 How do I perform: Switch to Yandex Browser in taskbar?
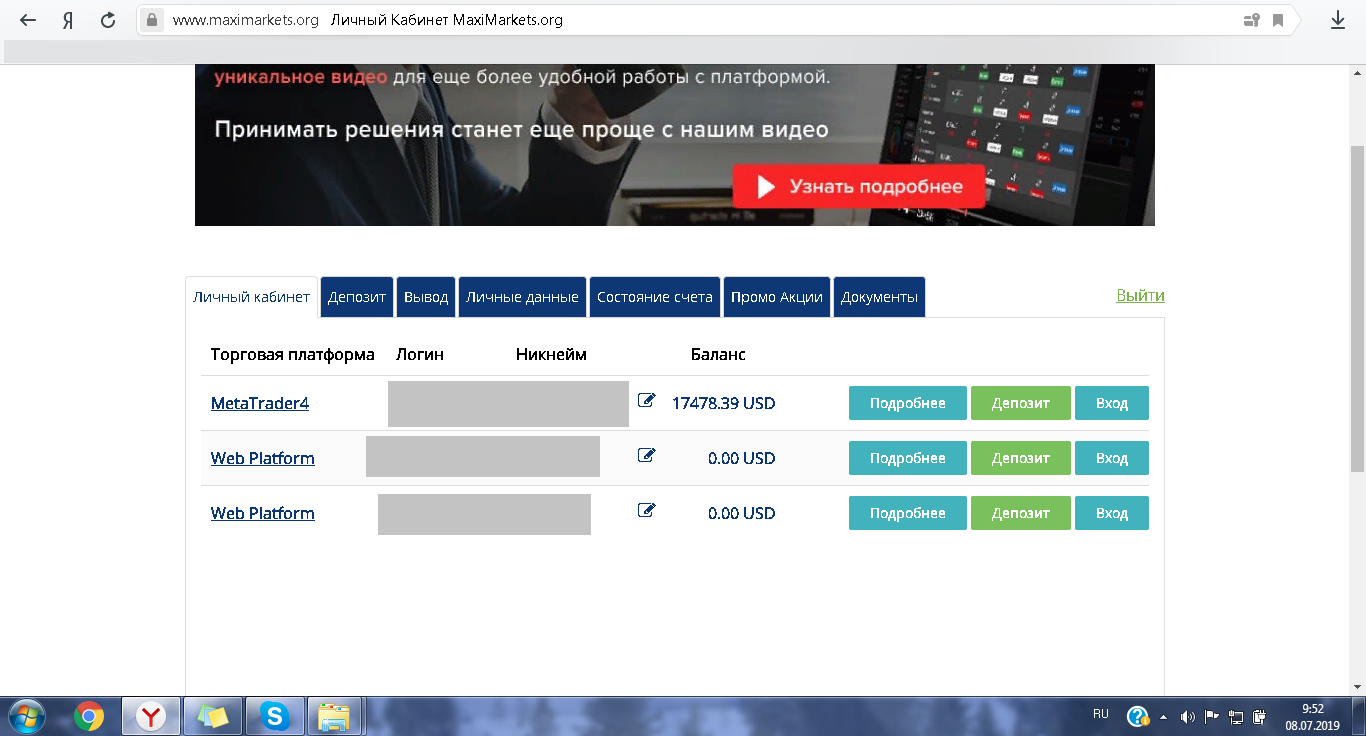151,716
